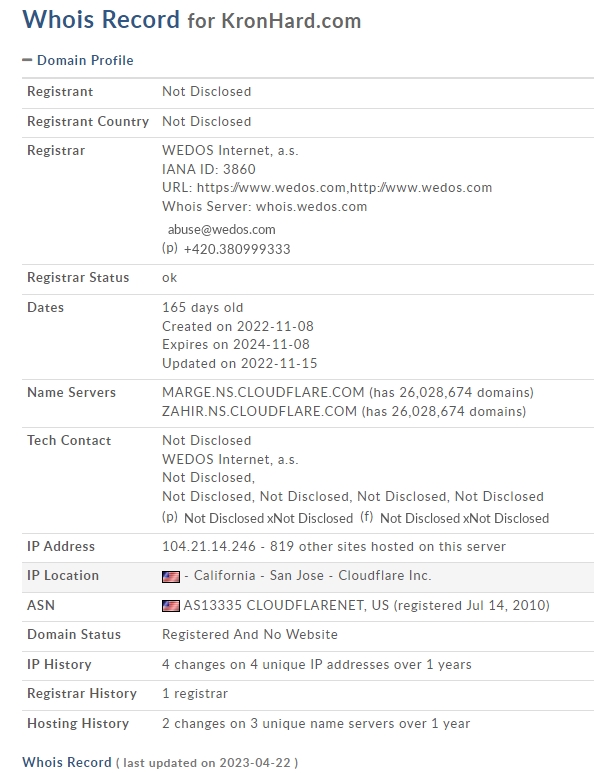The image size is (594, 773).
Task: Click the Registrar History 1 registrar entry
Action: coord(195,694)
